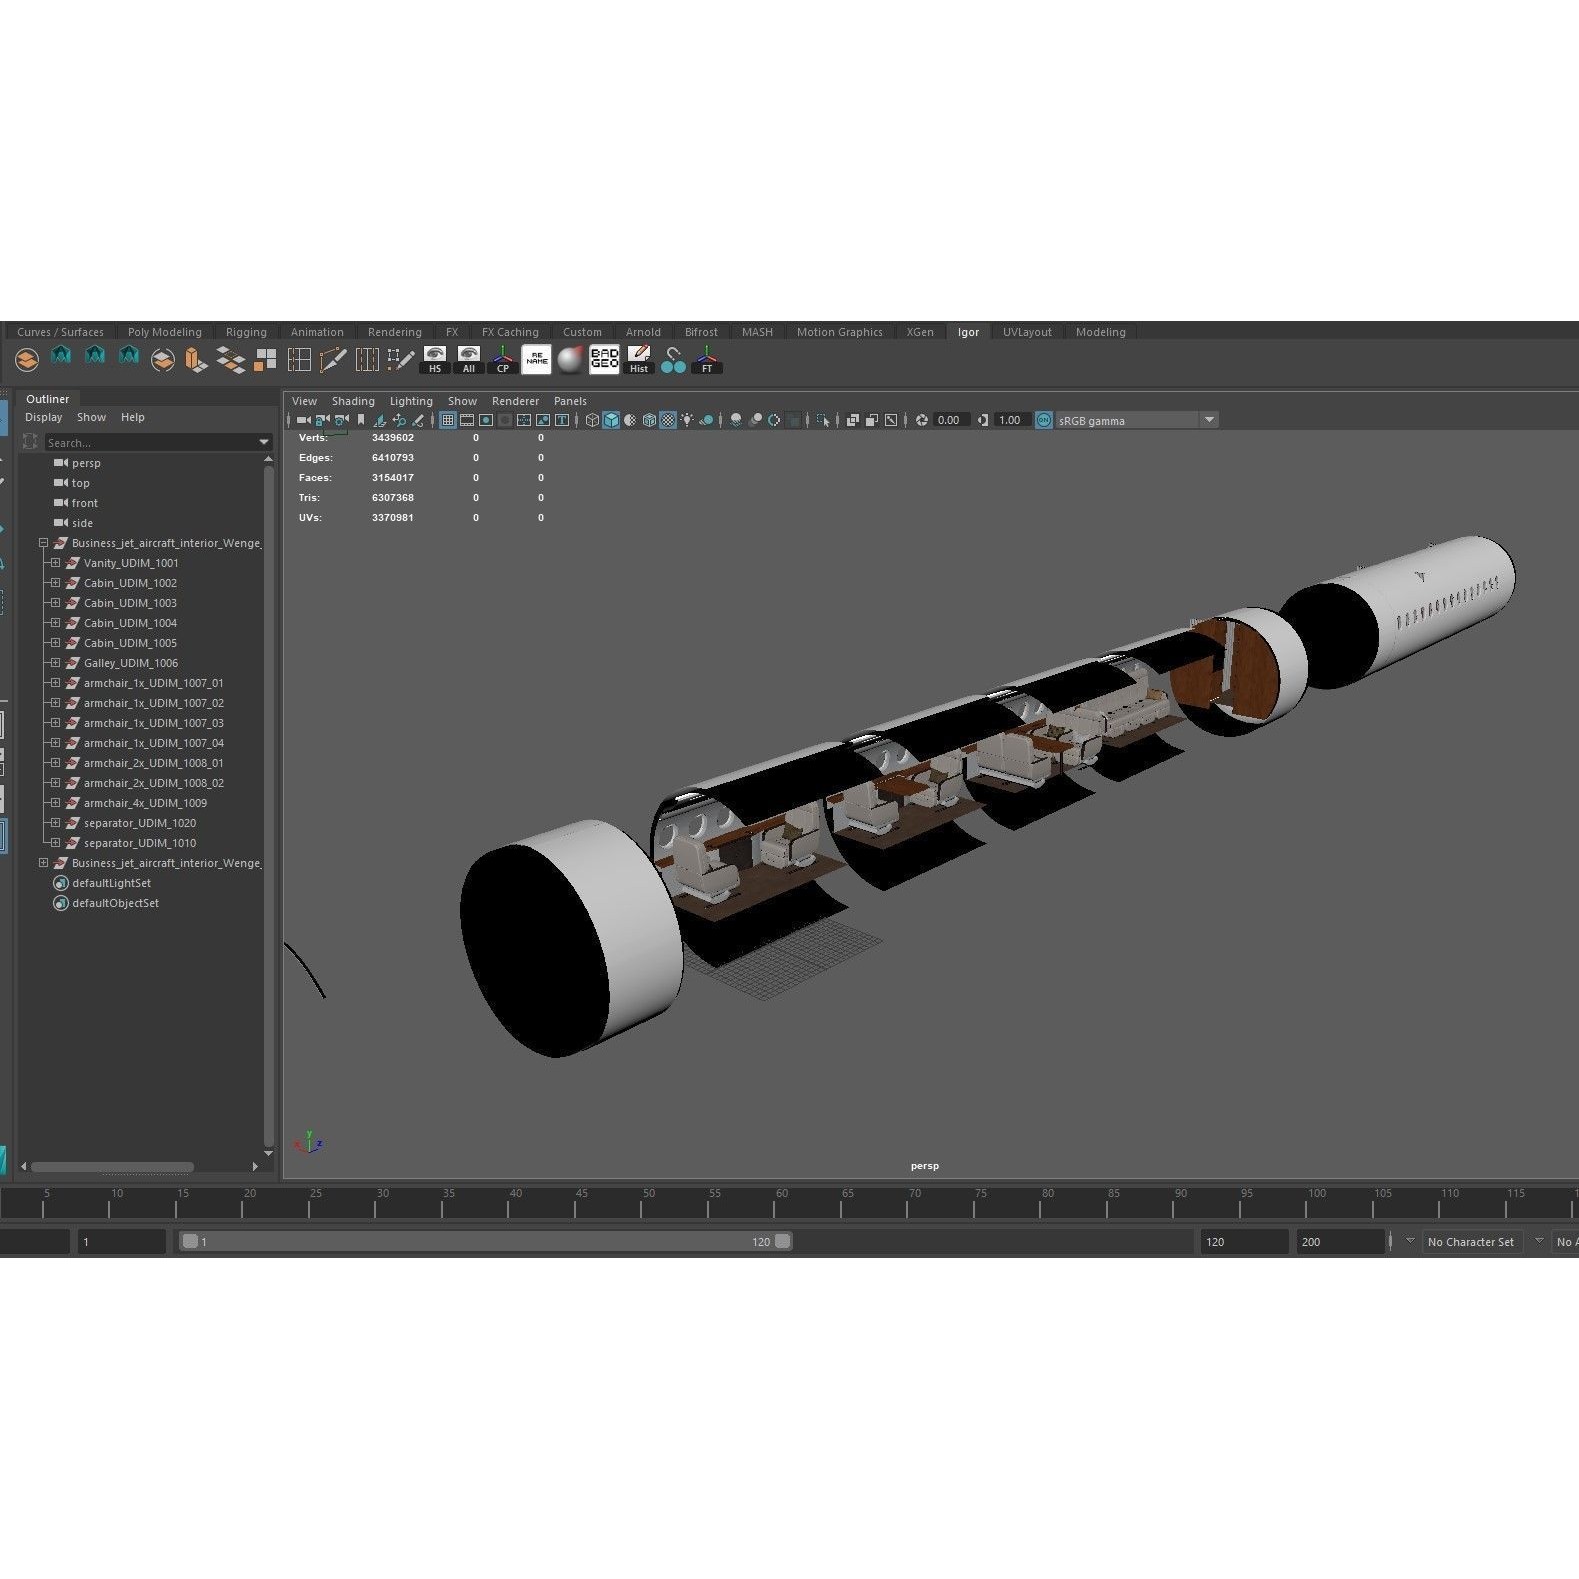Toggle the film gate icon
Image resolution: width=1579 pixels, height=1579 pixels.
tap(466, 420)
